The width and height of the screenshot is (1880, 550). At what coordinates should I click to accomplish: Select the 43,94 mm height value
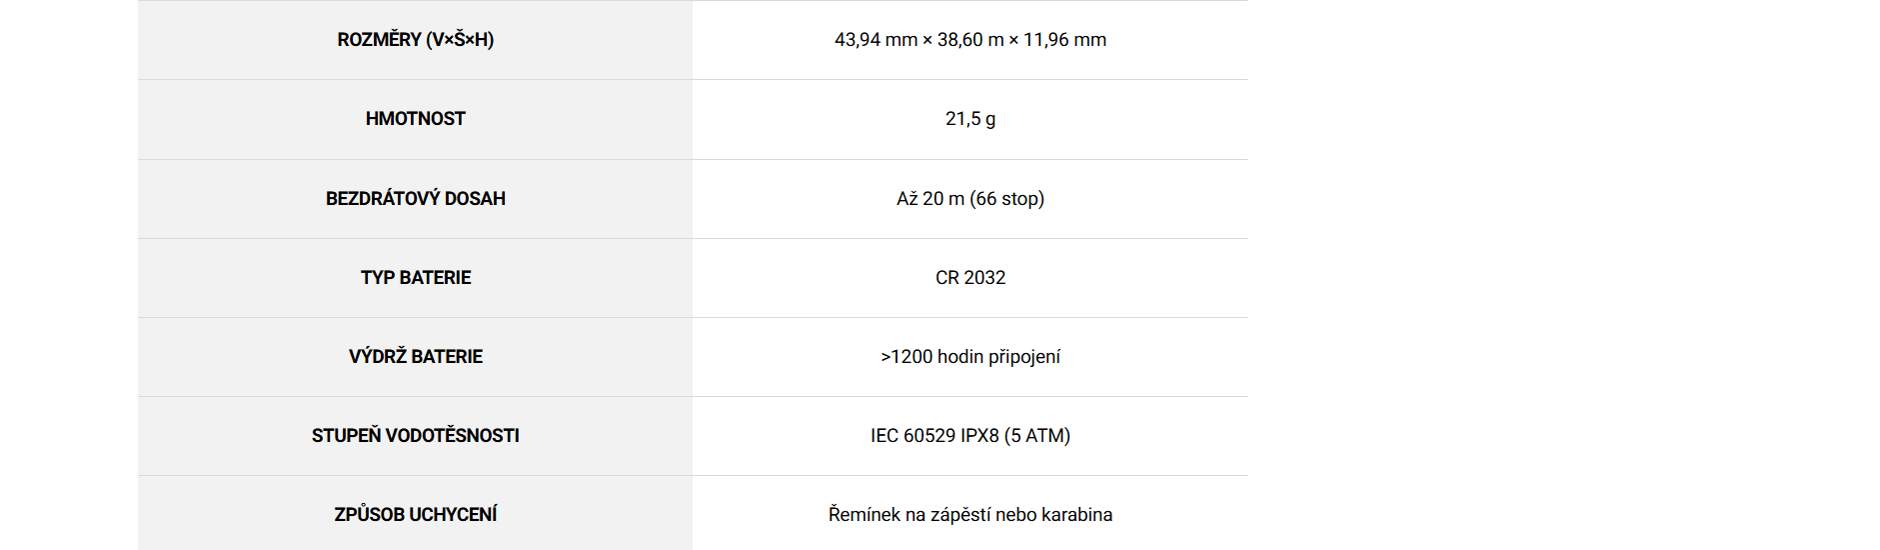pos(875,40)
